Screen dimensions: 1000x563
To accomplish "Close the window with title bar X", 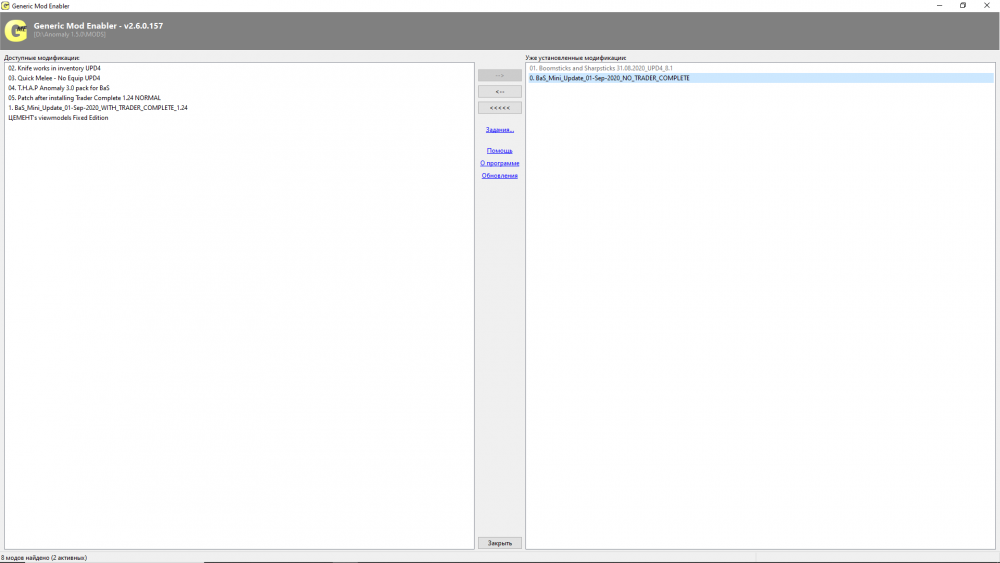I will (x=987, y=6).
